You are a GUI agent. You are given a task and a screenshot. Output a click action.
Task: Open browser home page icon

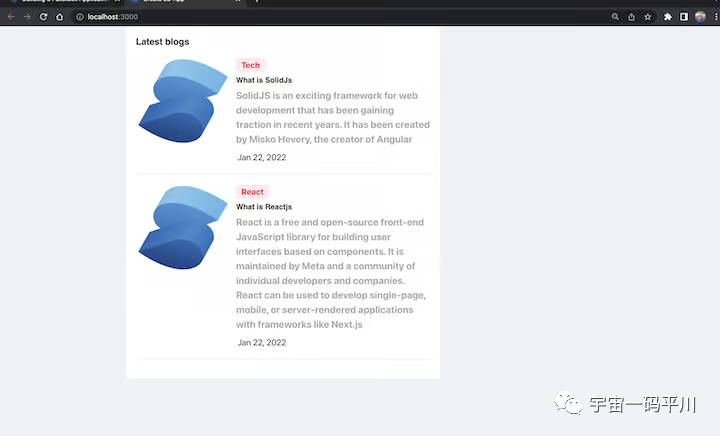(59, 17)
